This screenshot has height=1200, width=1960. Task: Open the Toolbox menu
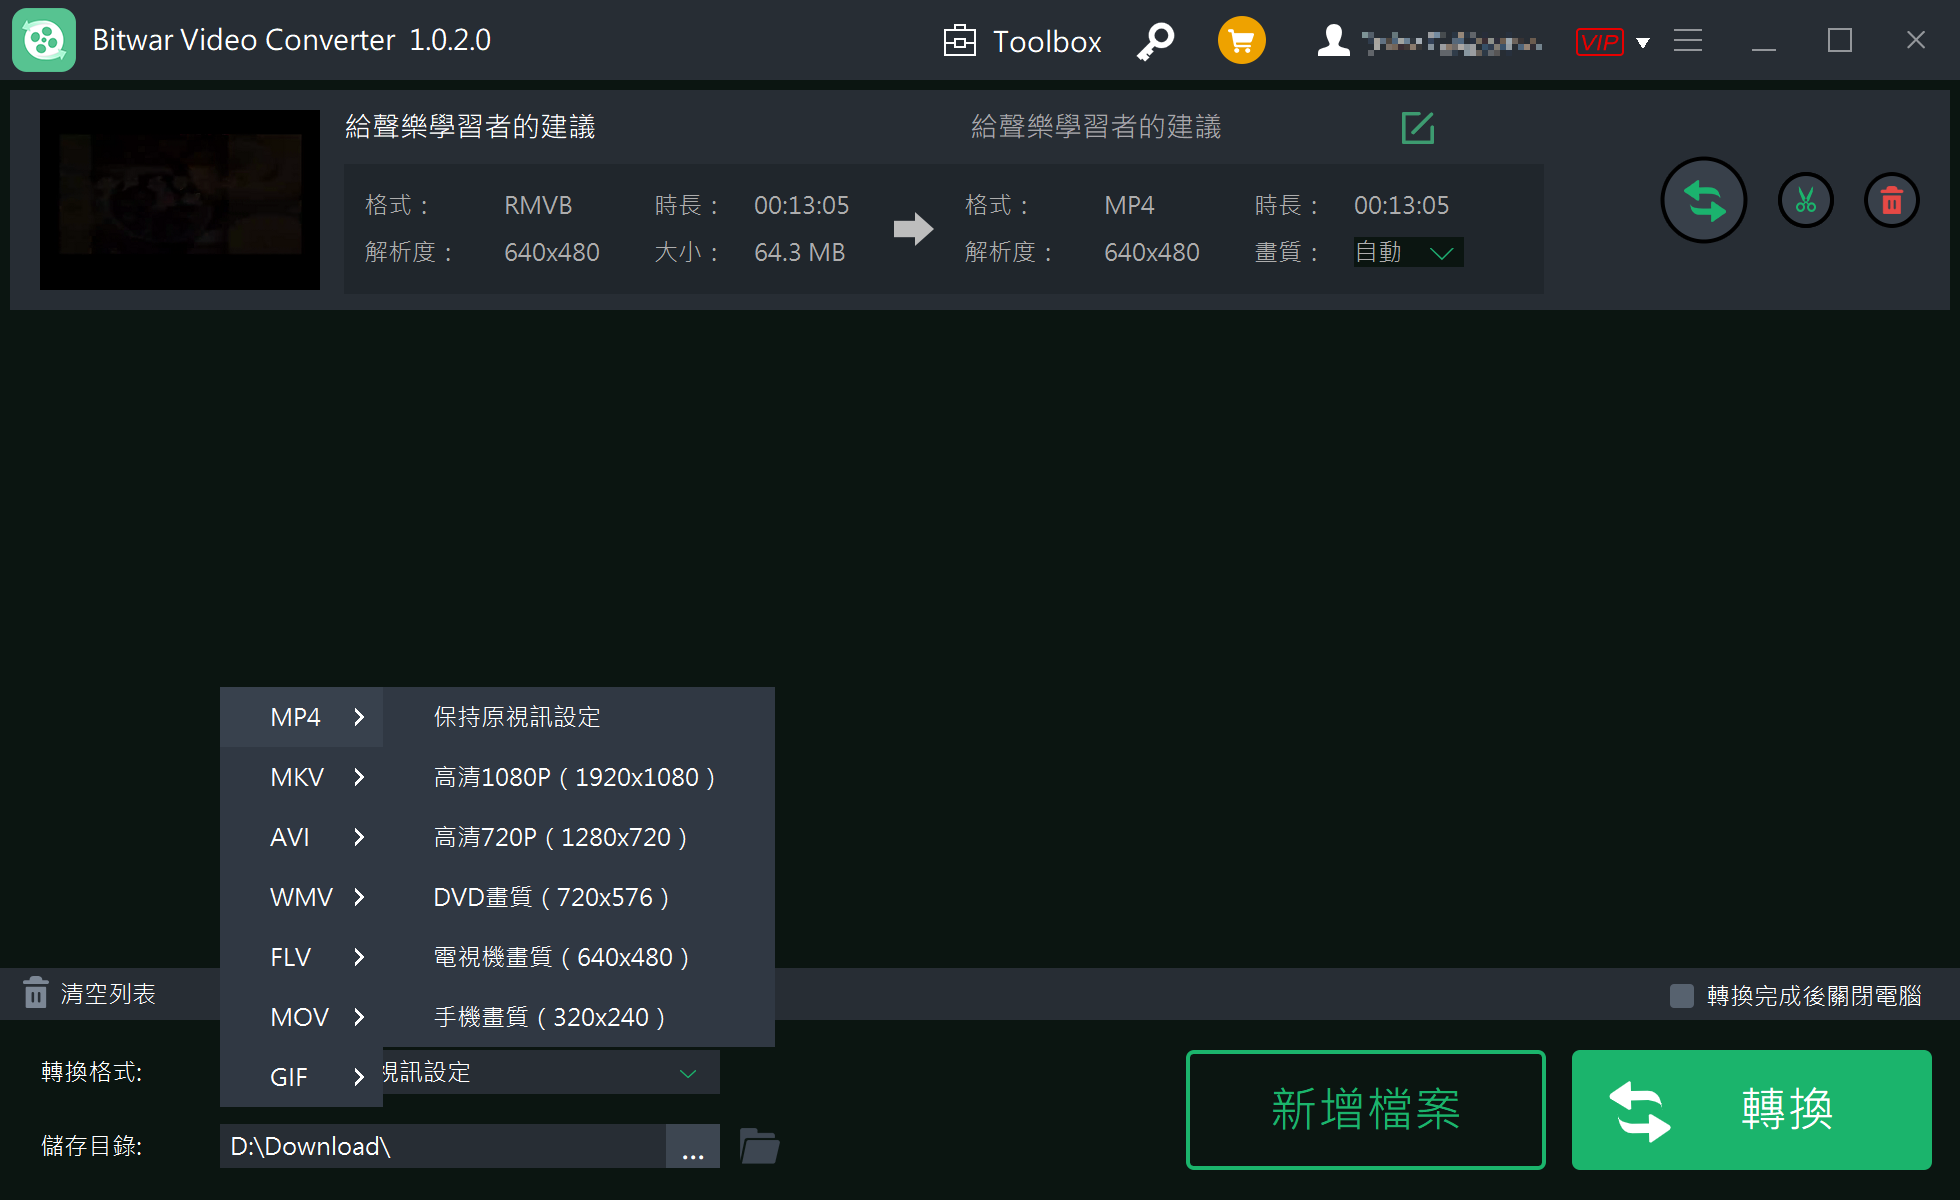[1022, 41]
